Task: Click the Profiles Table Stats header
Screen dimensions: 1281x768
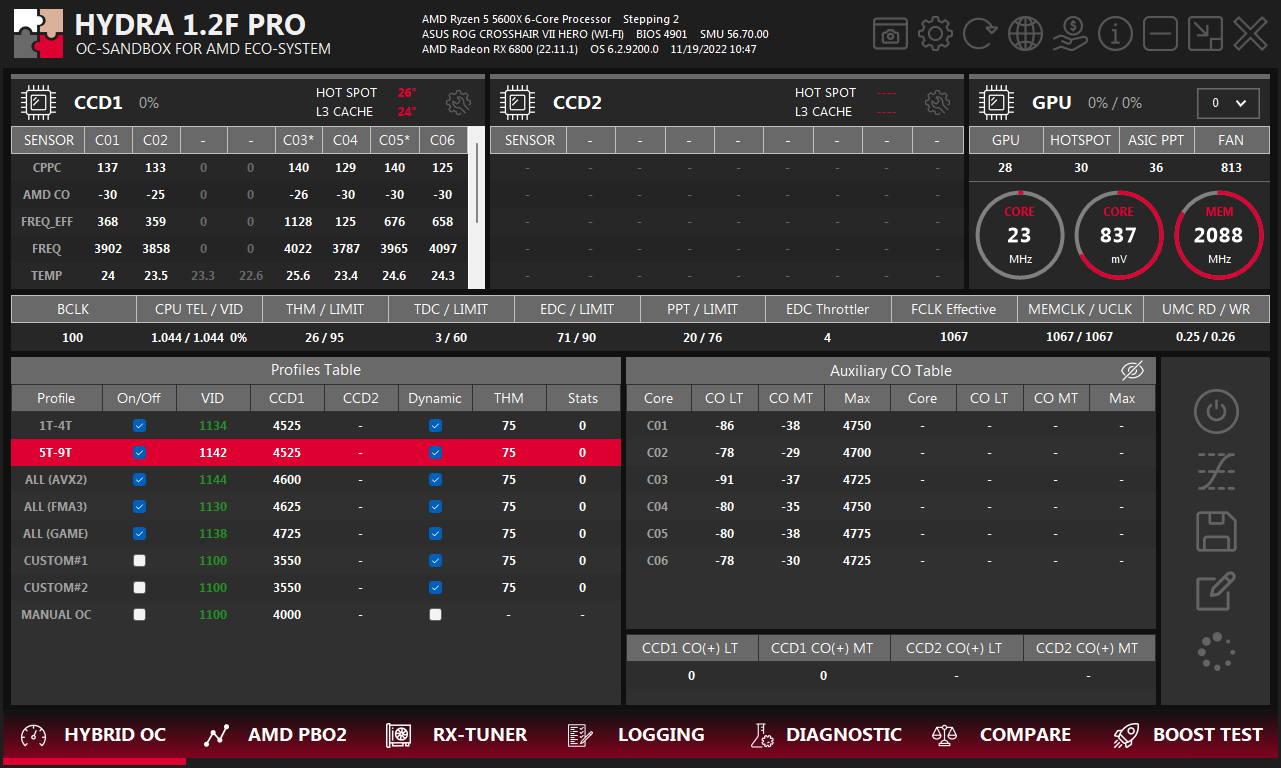Action: (583, 398)
